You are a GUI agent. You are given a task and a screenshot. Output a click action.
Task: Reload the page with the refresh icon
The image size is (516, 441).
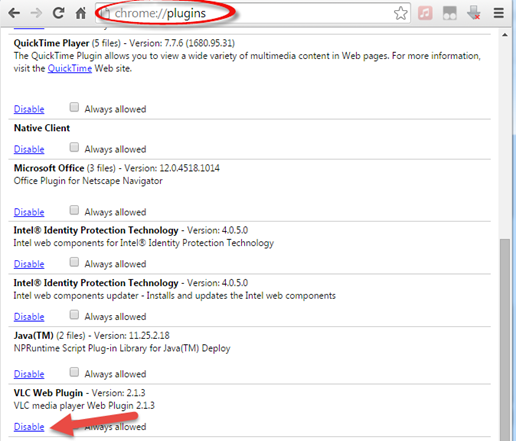click(x=59, y=13)
